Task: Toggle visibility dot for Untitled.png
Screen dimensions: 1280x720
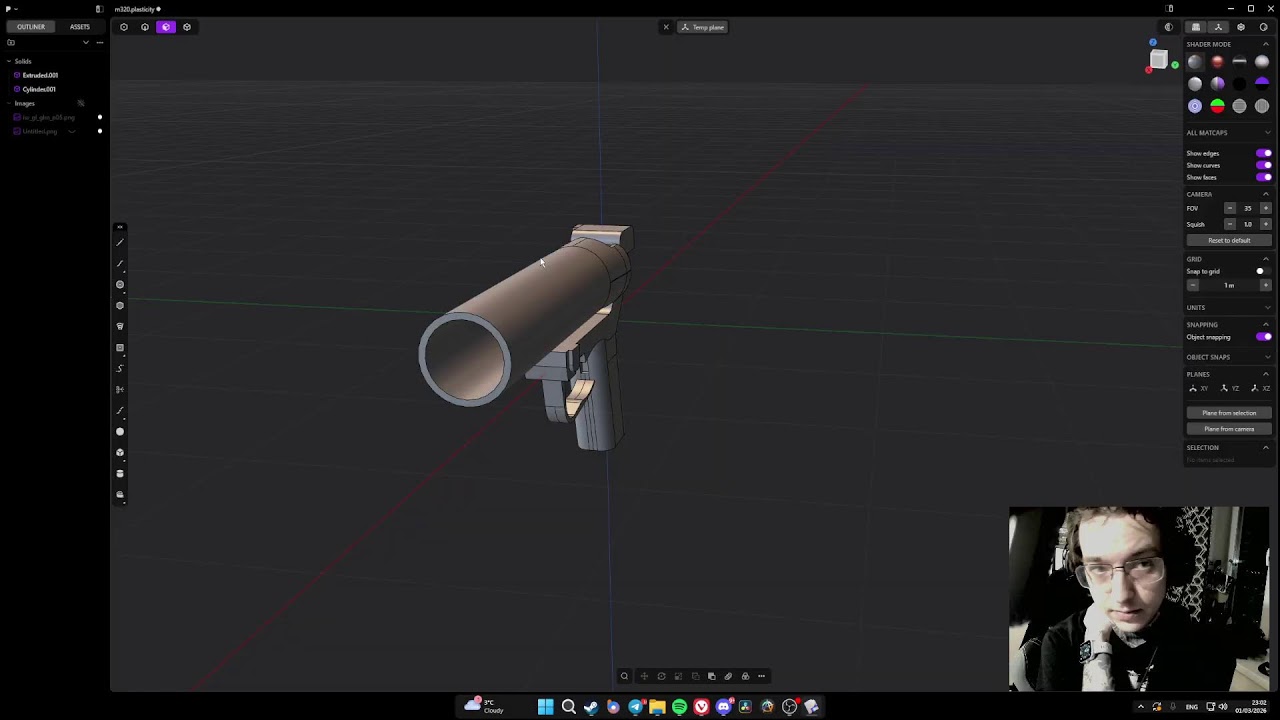Action: tap(99, 131)
